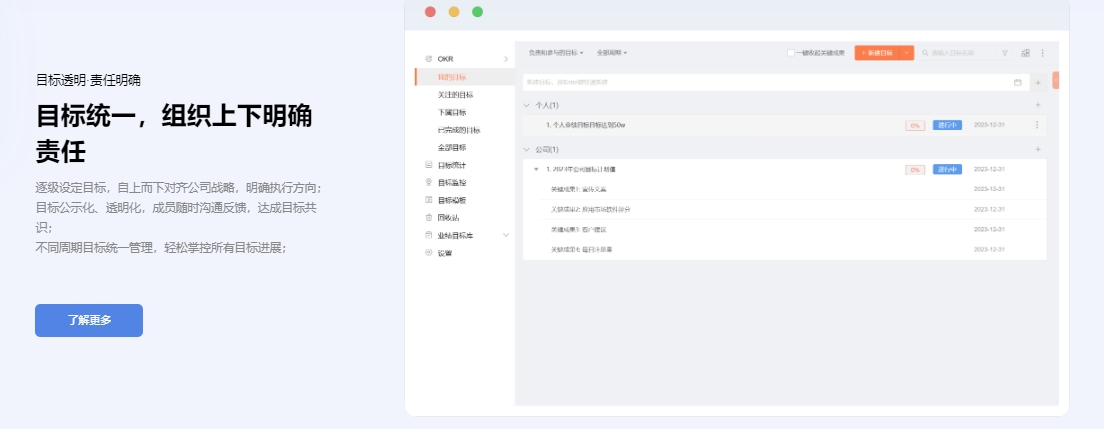The width and height of the screenshot is (1104, 429).
Task: Click the calendar icon in quick-create field
Action: tap(1018, 82)
